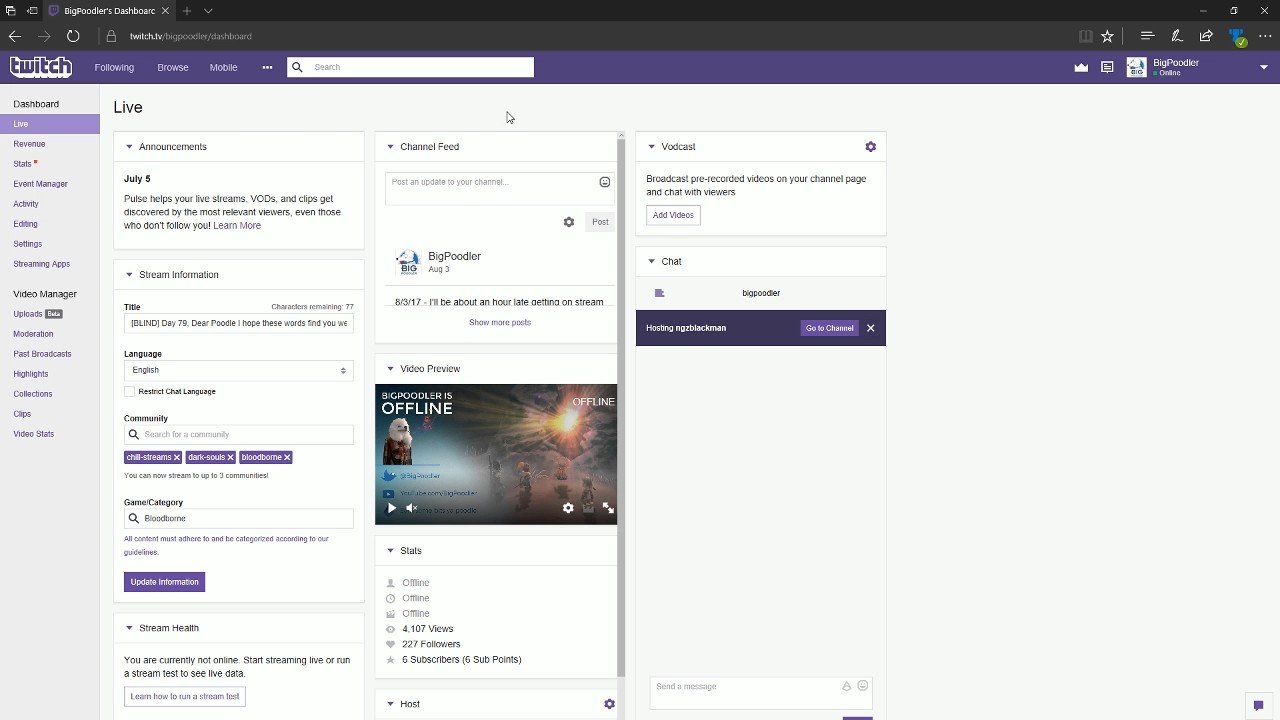Click the Twitch logo
Screen dimensions: 1280x720
click(41, 67)
